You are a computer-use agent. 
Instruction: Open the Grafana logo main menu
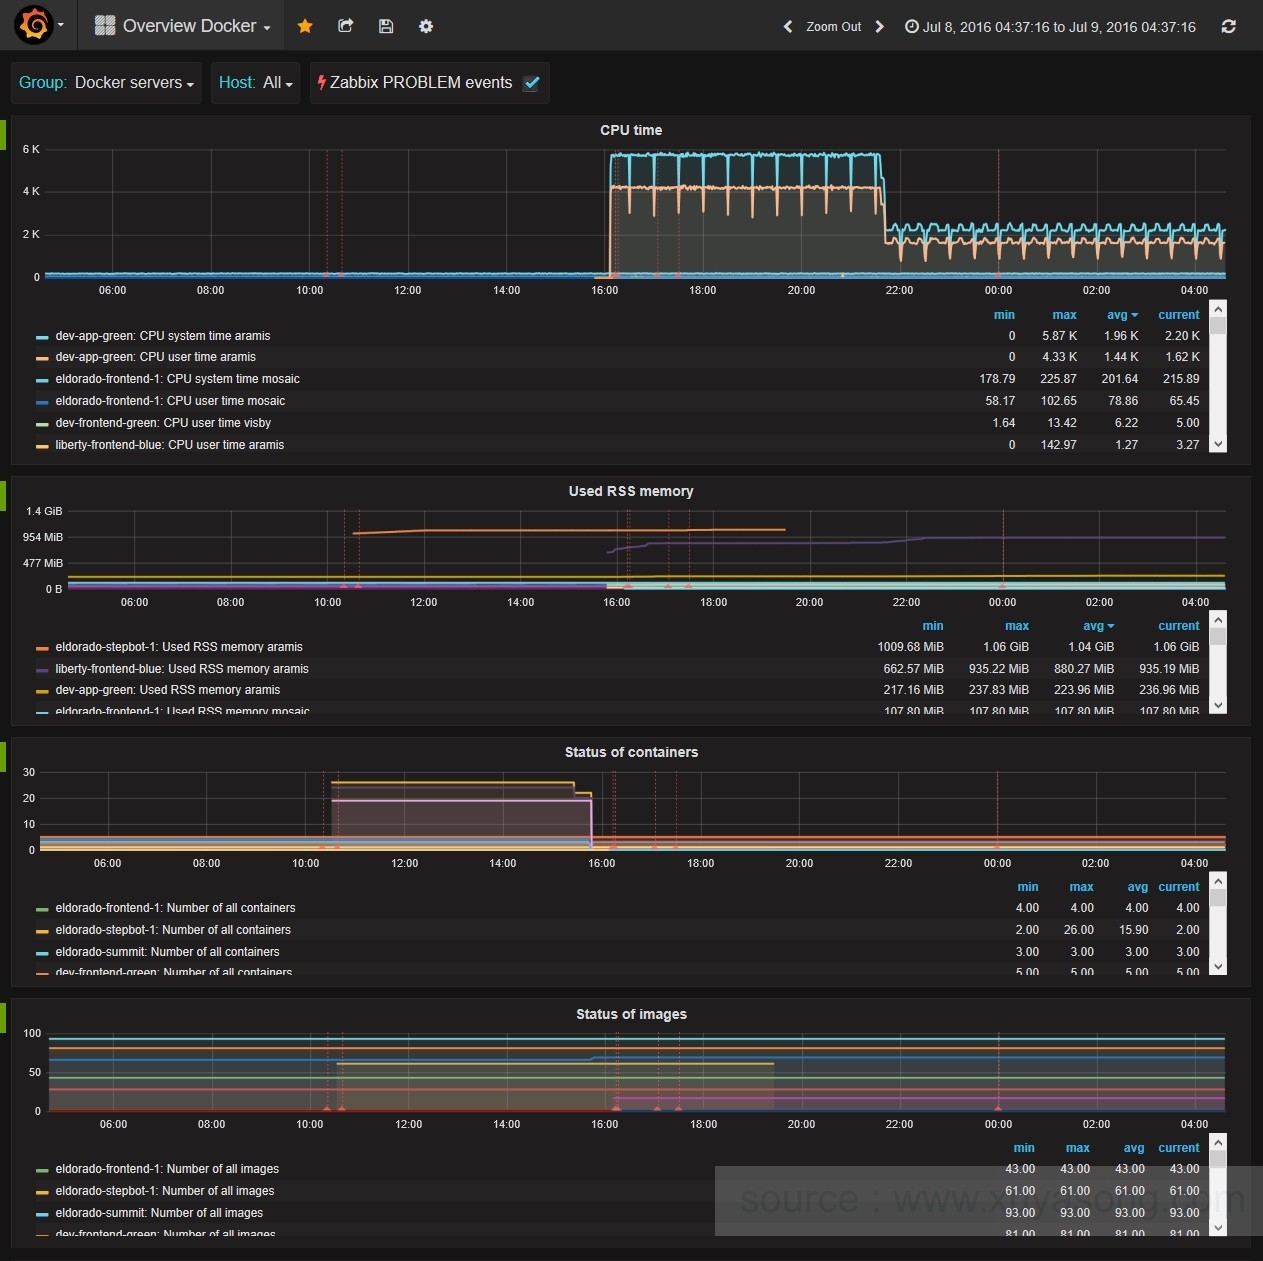[35, 25]
